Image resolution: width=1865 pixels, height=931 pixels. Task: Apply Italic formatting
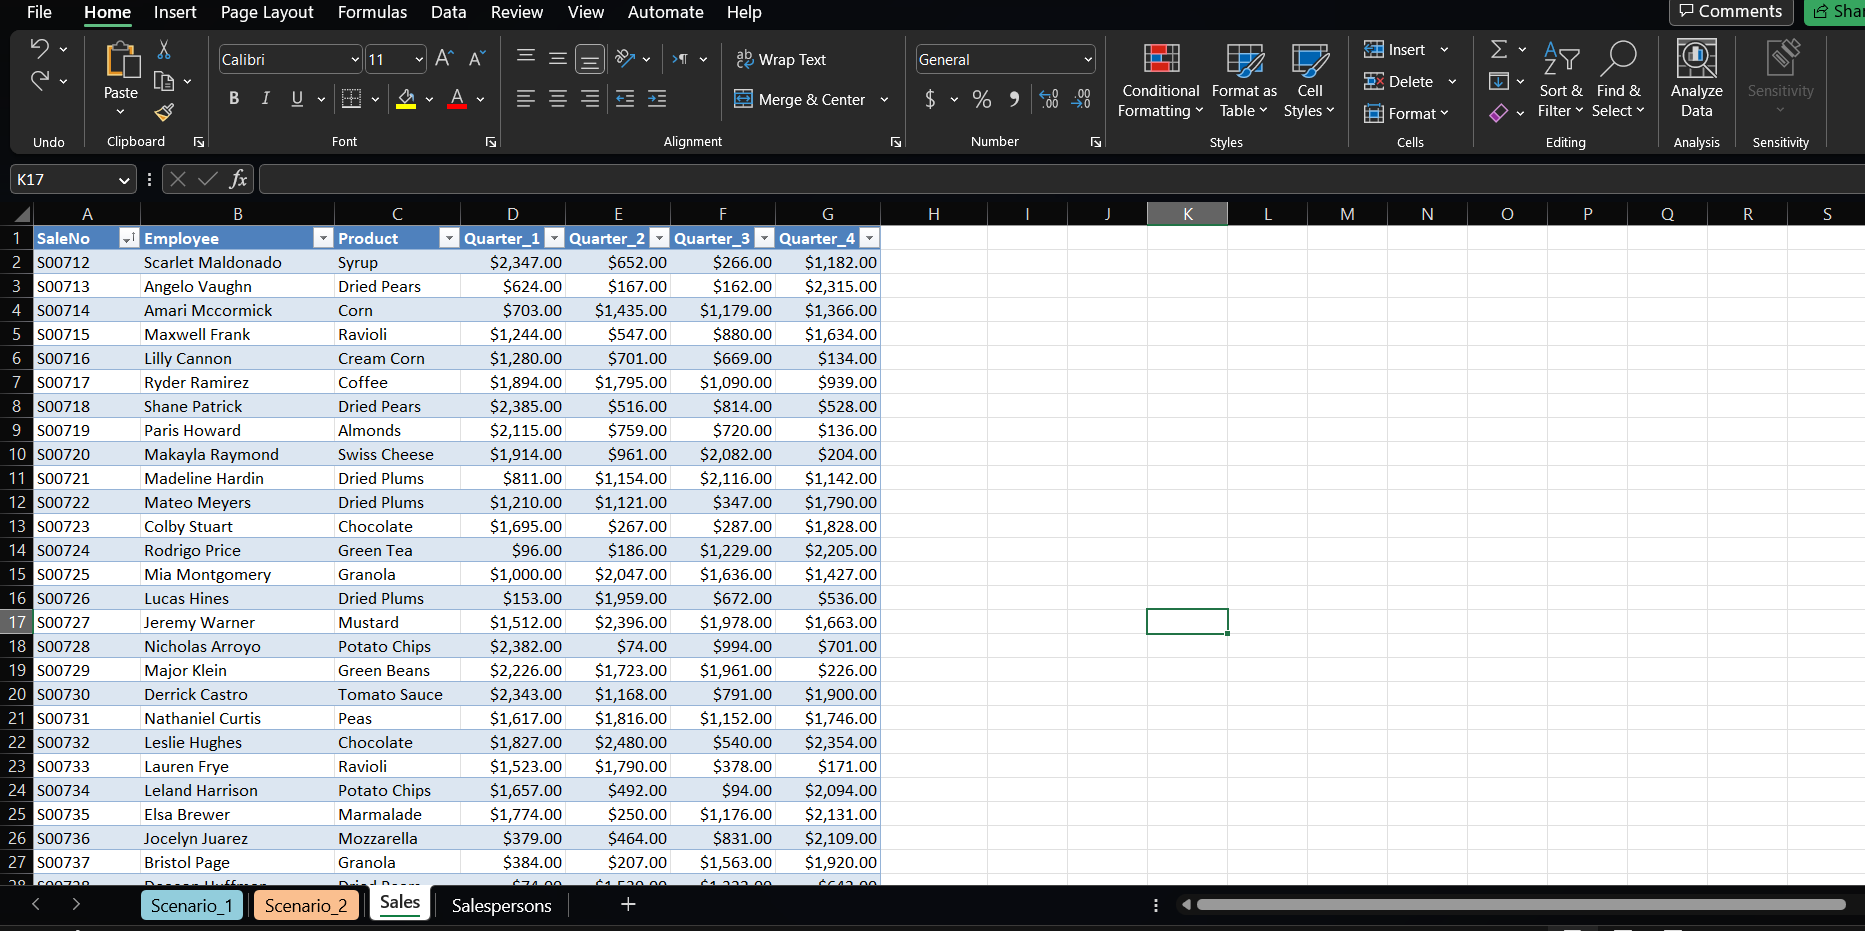point(265,98)
